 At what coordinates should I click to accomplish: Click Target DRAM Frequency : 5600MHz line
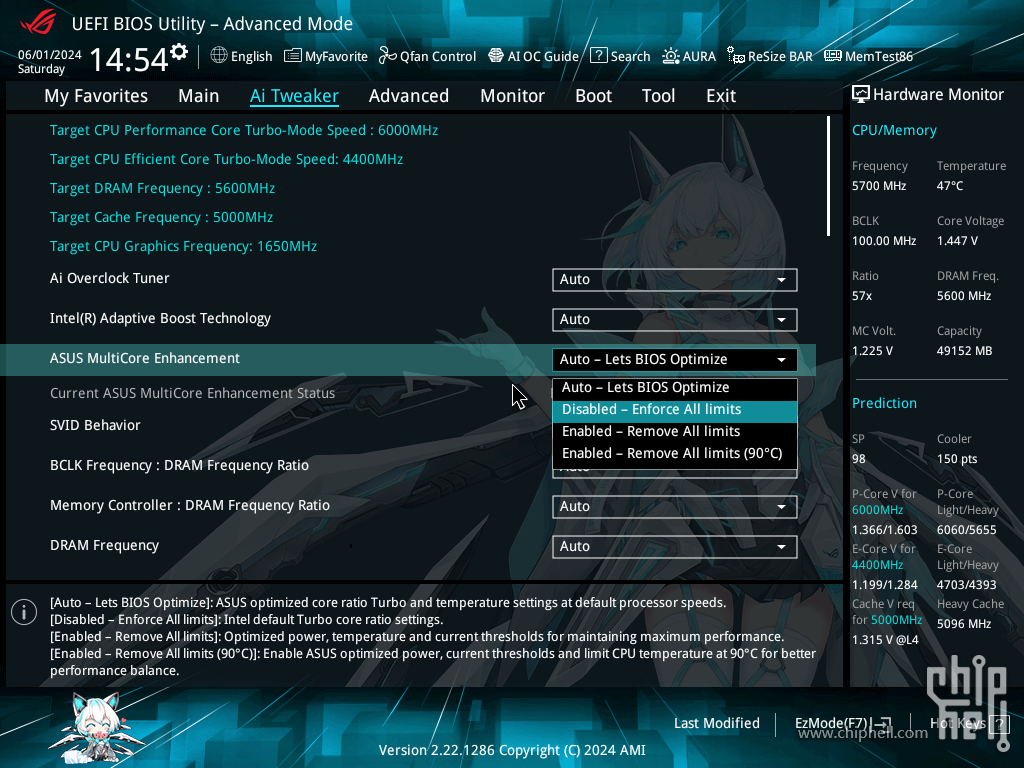(x=163, y=188)
